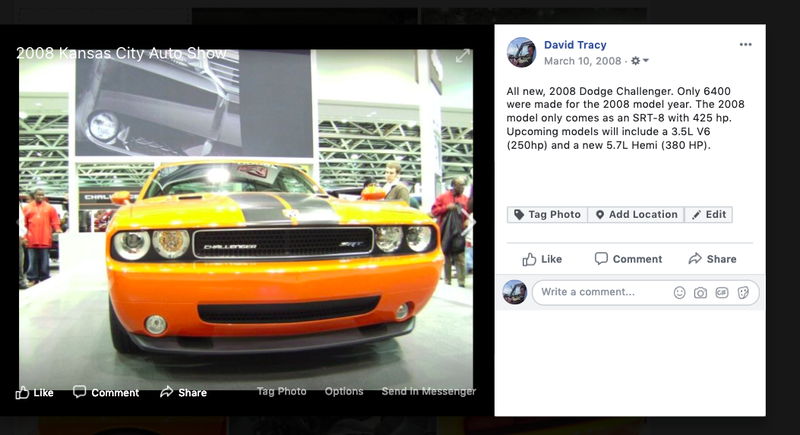Image resolution: width=800 pixels, height=435 pixels.
Task: Click the photo caption text about Challenger
Action: (625, 118)
